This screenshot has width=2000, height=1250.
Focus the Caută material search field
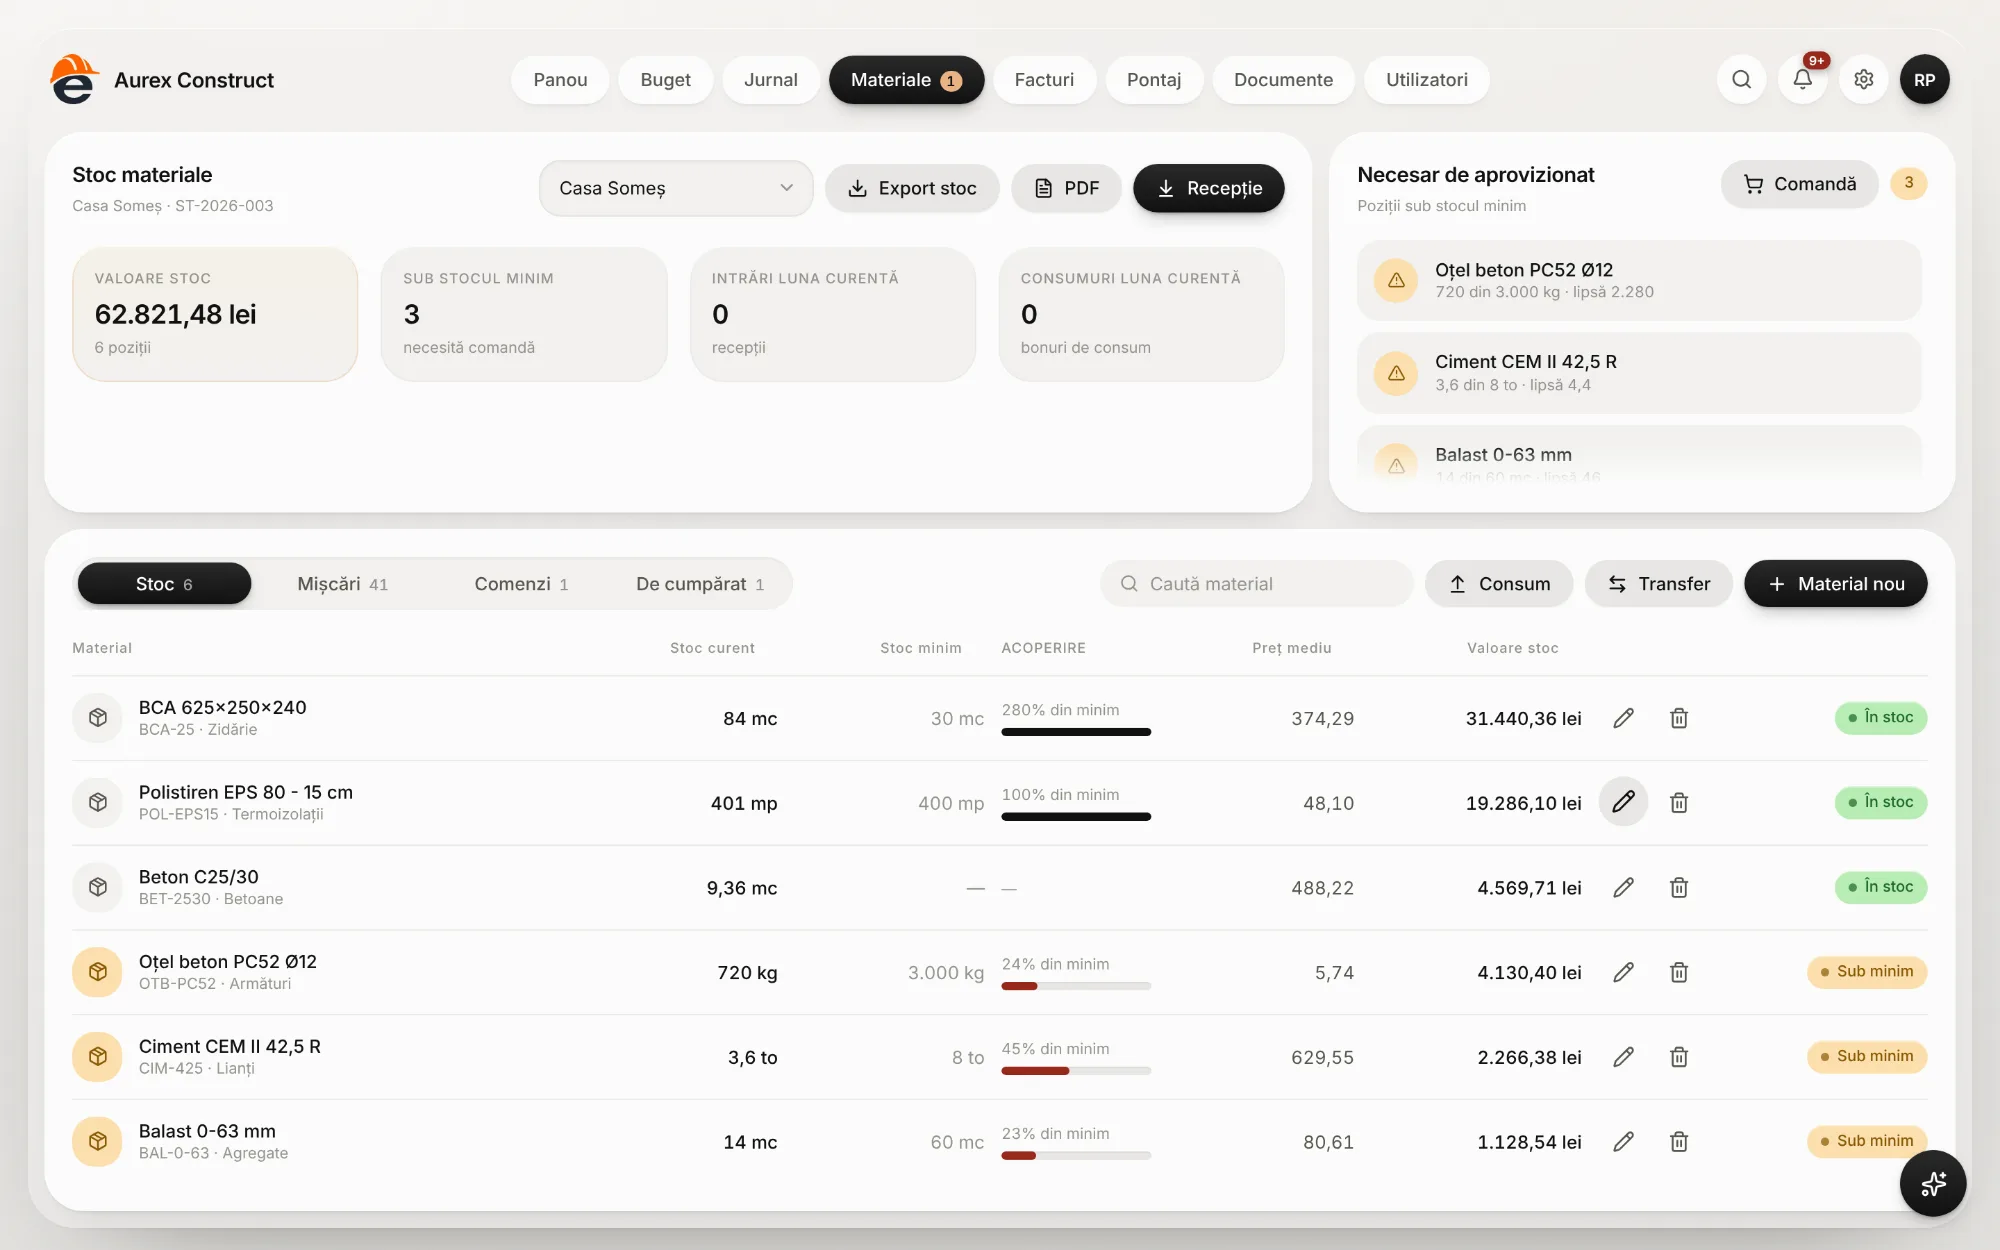pos(1256,584)
